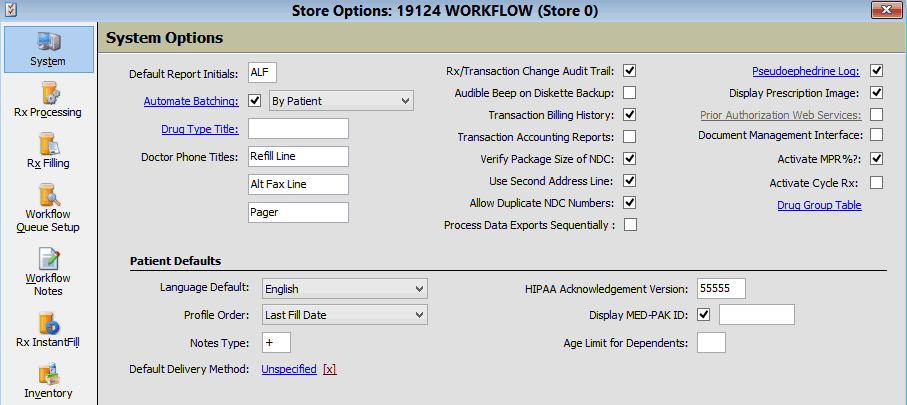Image resolution: width=907 pixels, height=405 pixels.
Task: Open the Automate Batching link
Action: click(x=191, y=101)
